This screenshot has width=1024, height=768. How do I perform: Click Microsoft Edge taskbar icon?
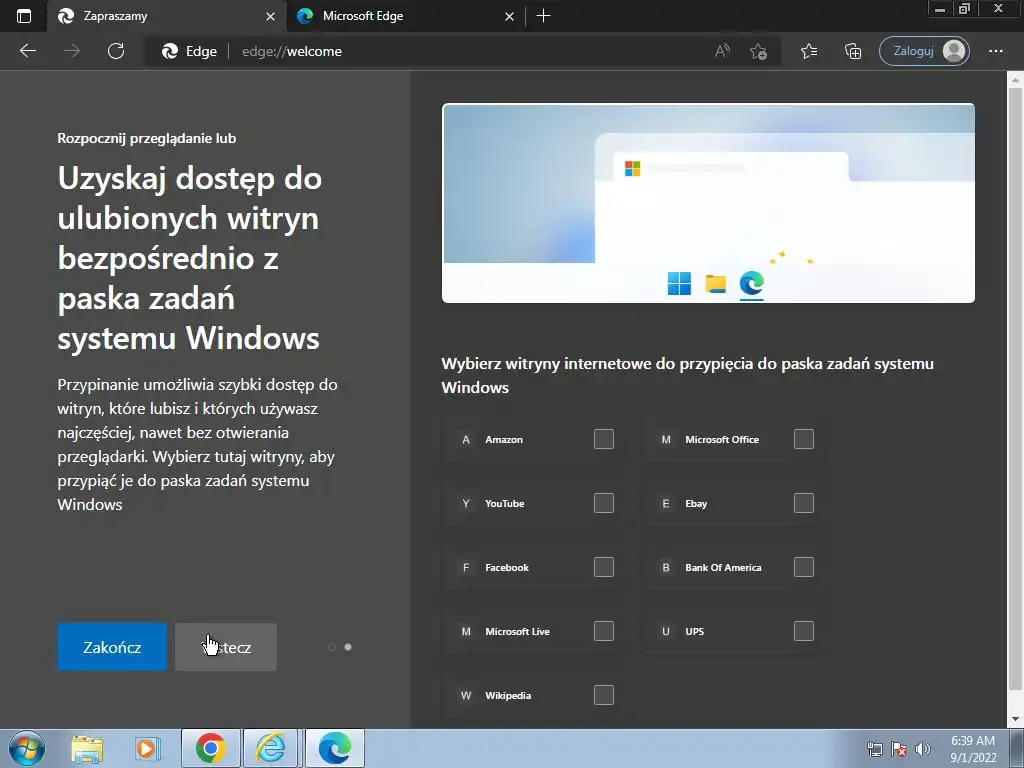point(334,748)
